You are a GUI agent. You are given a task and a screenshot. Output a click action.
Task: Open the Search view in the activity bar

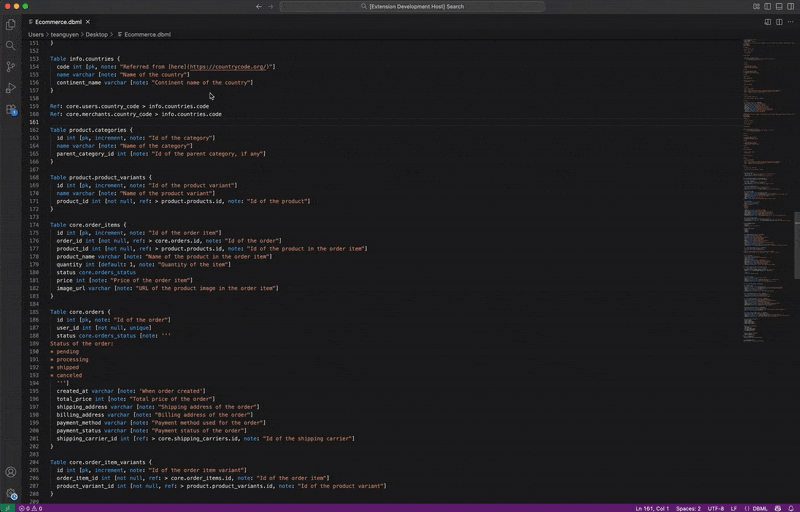[10, 46]
